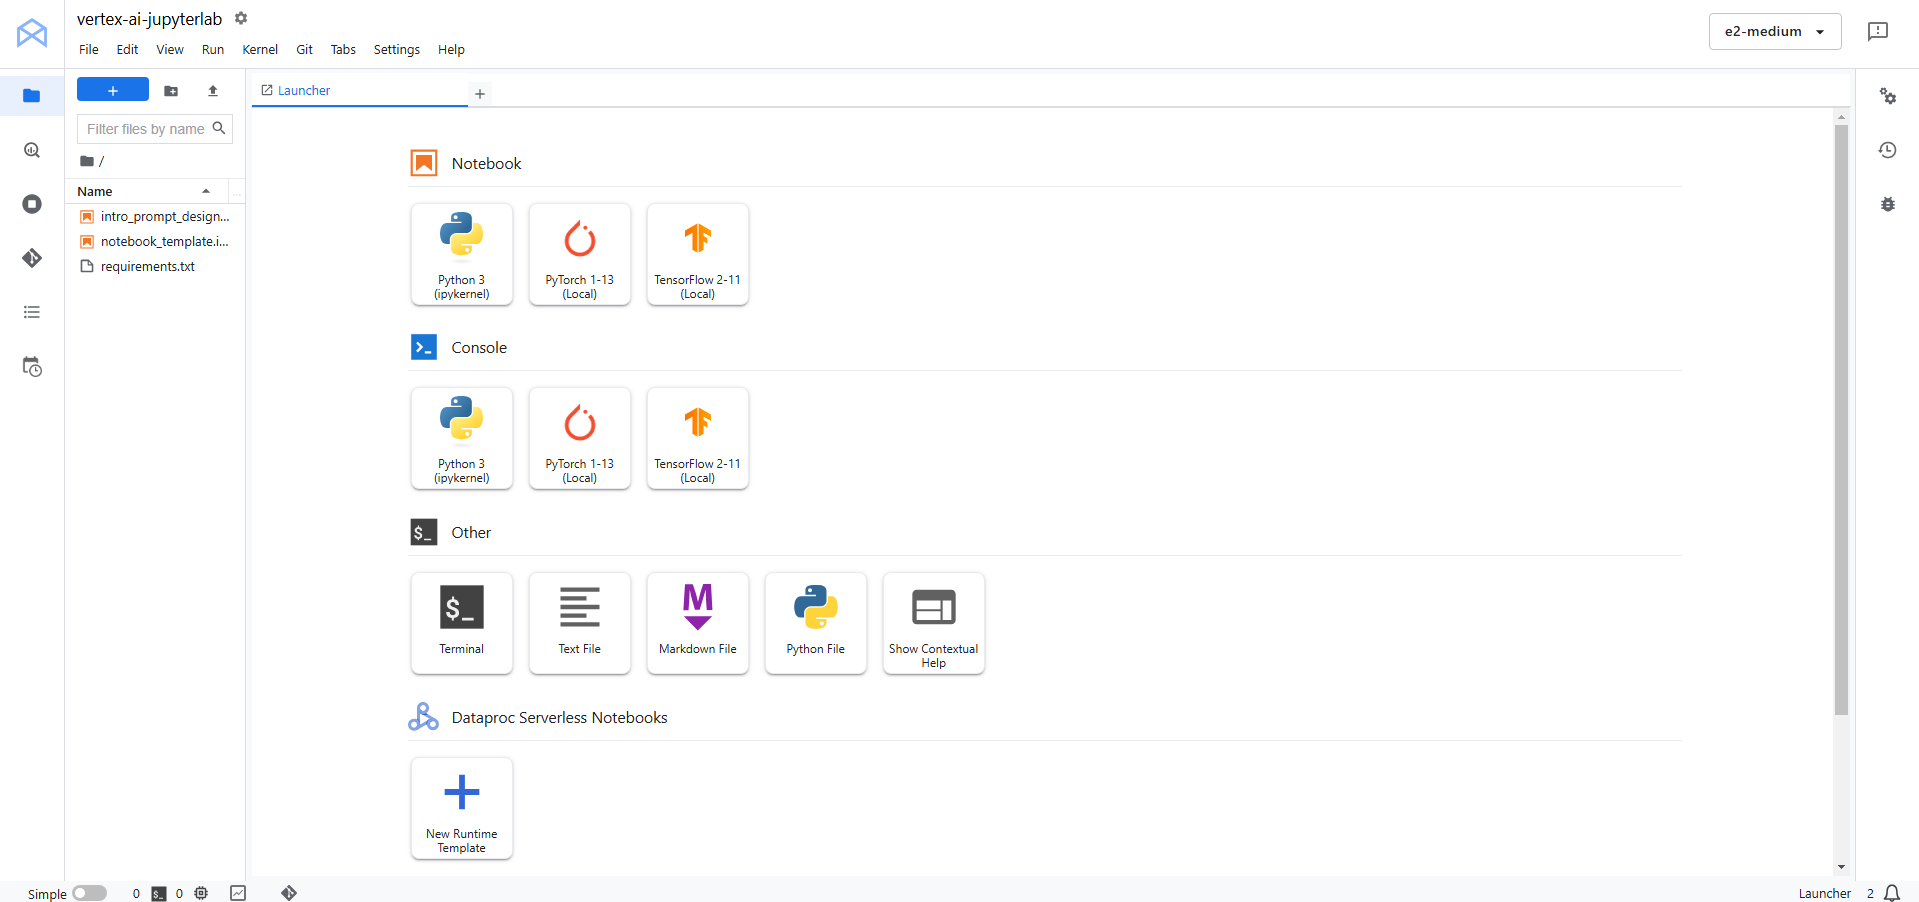The width and height of the screenshot is (1919, 902).
Task: Open the Help menu
Action: [x=451, y=49]
